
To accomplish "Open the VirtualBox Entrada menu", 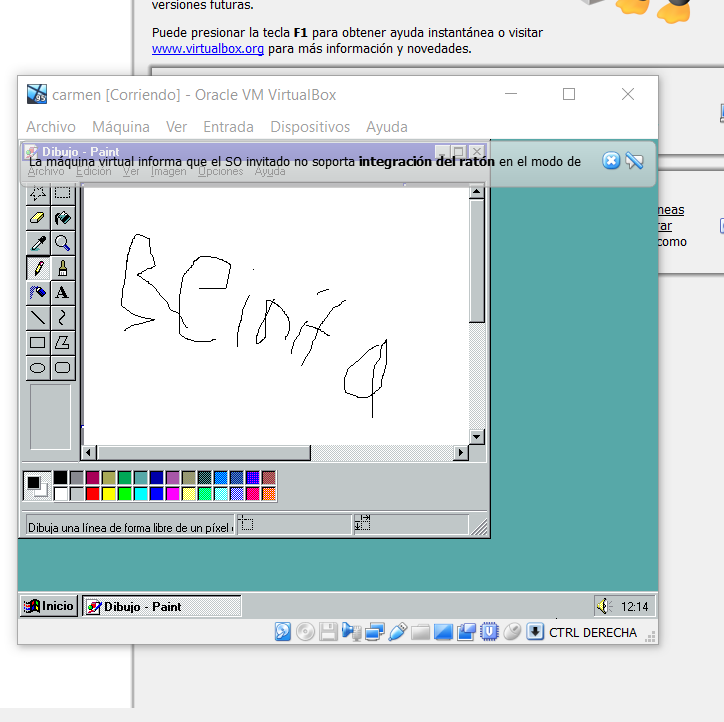I will tap(229, 126).
